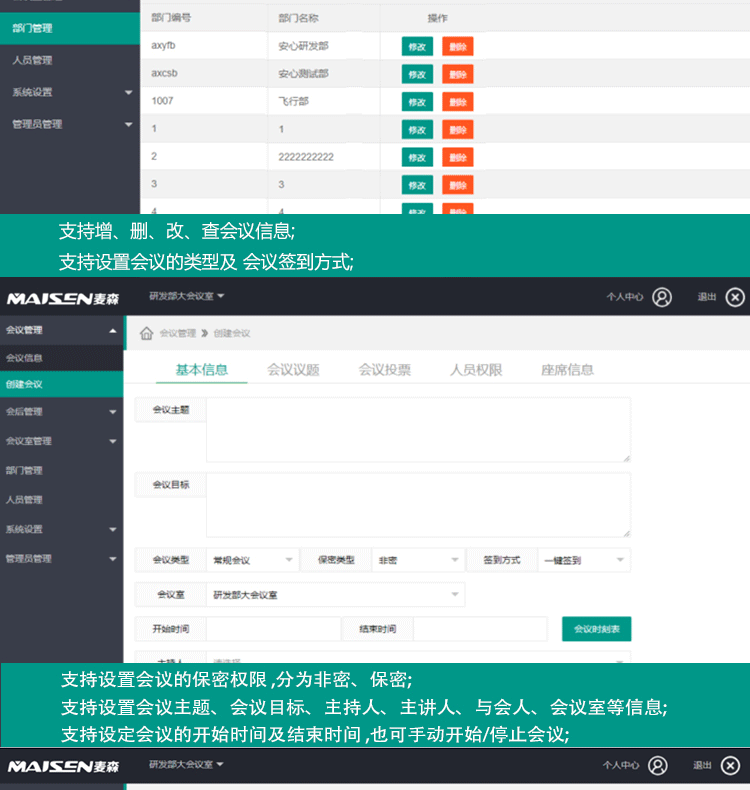Switch to the 会议投票 tab
Viewport: 750px width, 790px height.
click(384, 370)
